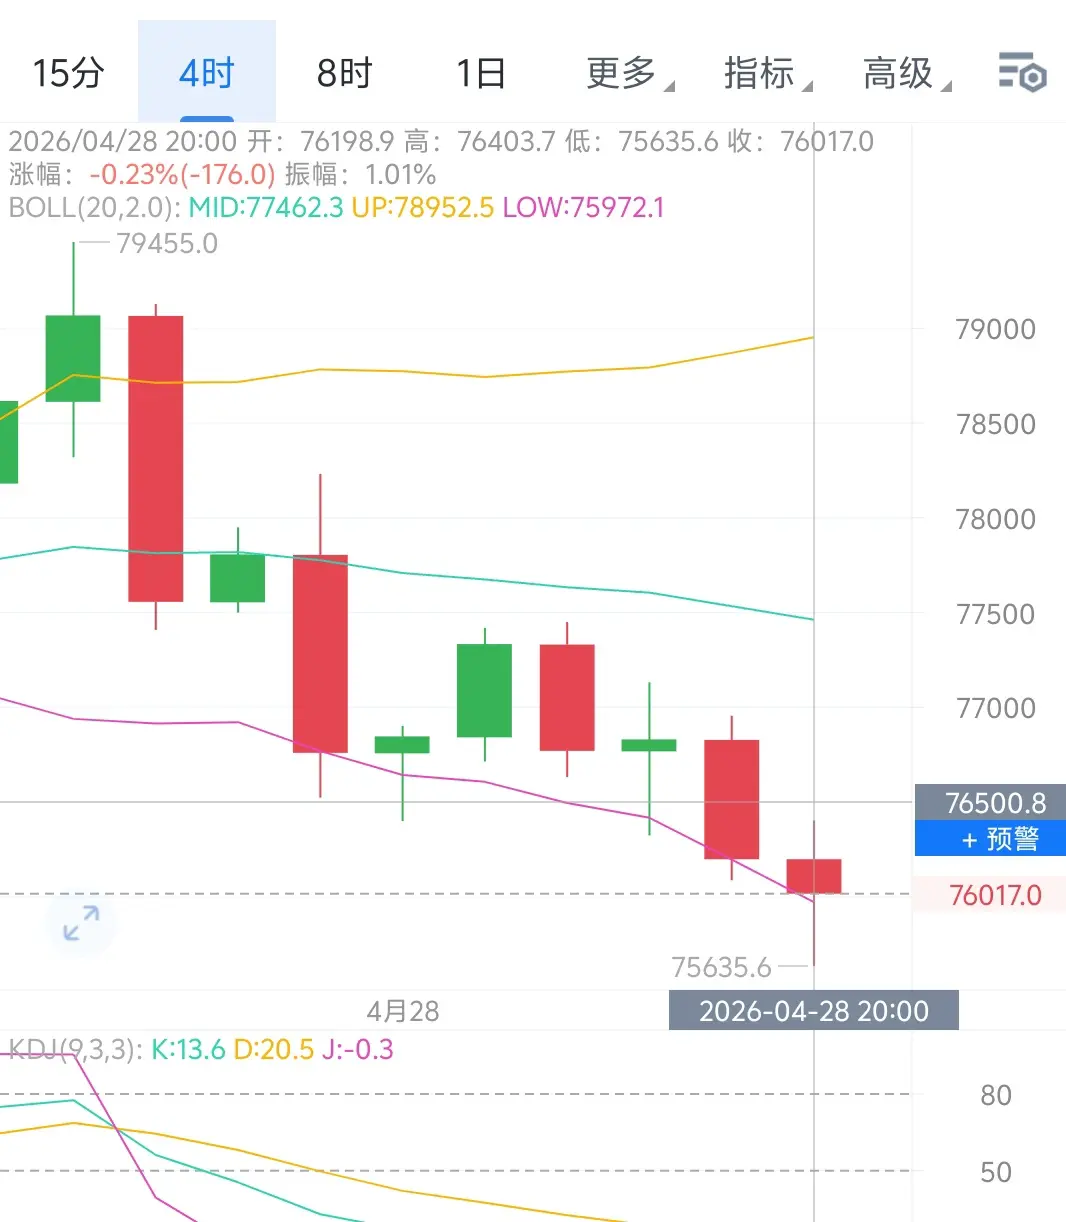
Task: Click the KDJ(9,3,3) indicator label
Action: click(x=76, y=1049)
